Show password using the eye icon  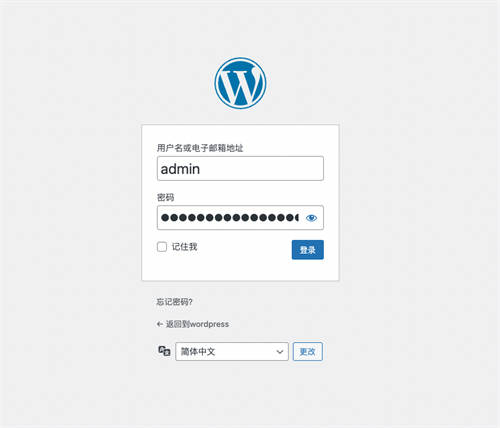point(311,218)
